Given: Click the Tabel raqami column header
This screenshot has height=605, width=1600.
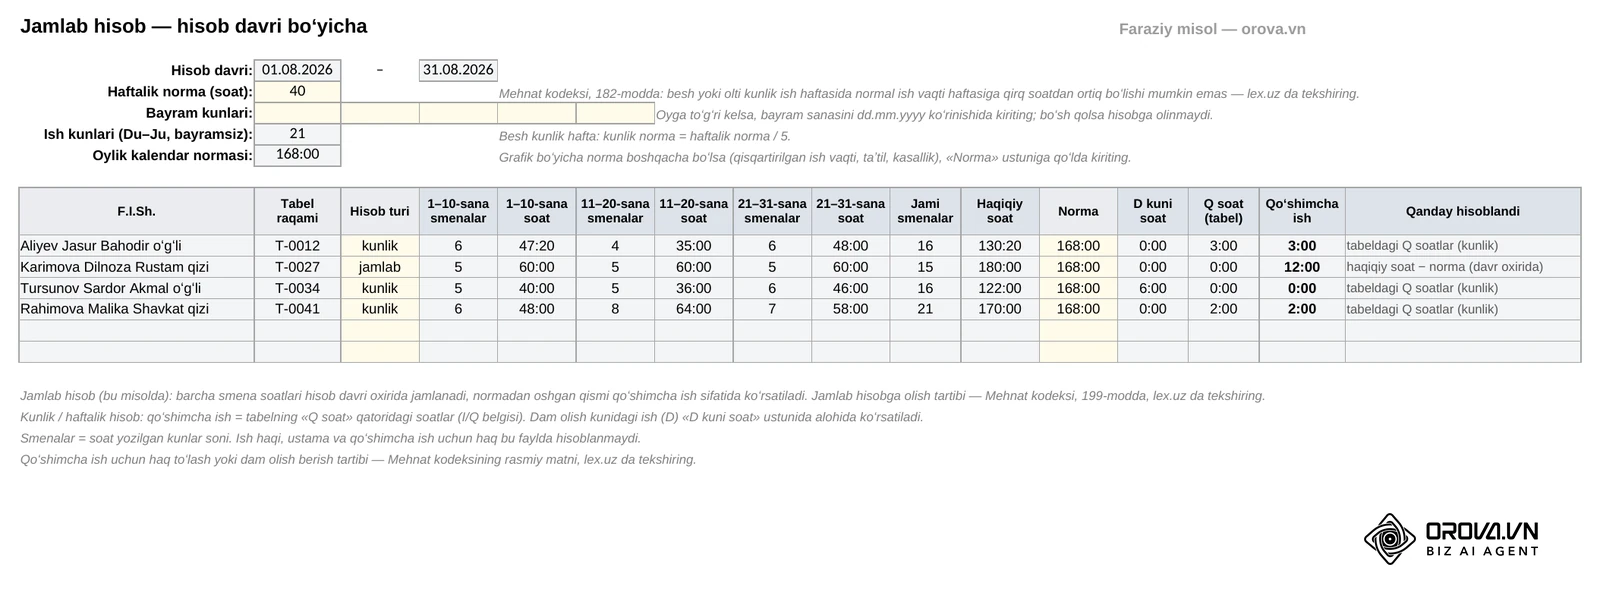Looking at the screenshot, I should tap(297, 211).
